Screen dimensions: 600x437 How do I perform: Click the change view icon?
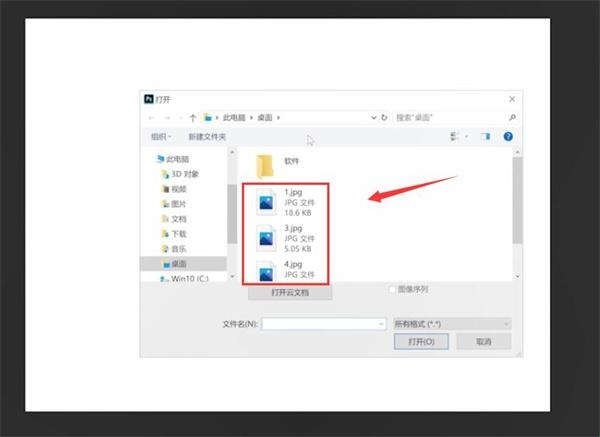[455, 137]
